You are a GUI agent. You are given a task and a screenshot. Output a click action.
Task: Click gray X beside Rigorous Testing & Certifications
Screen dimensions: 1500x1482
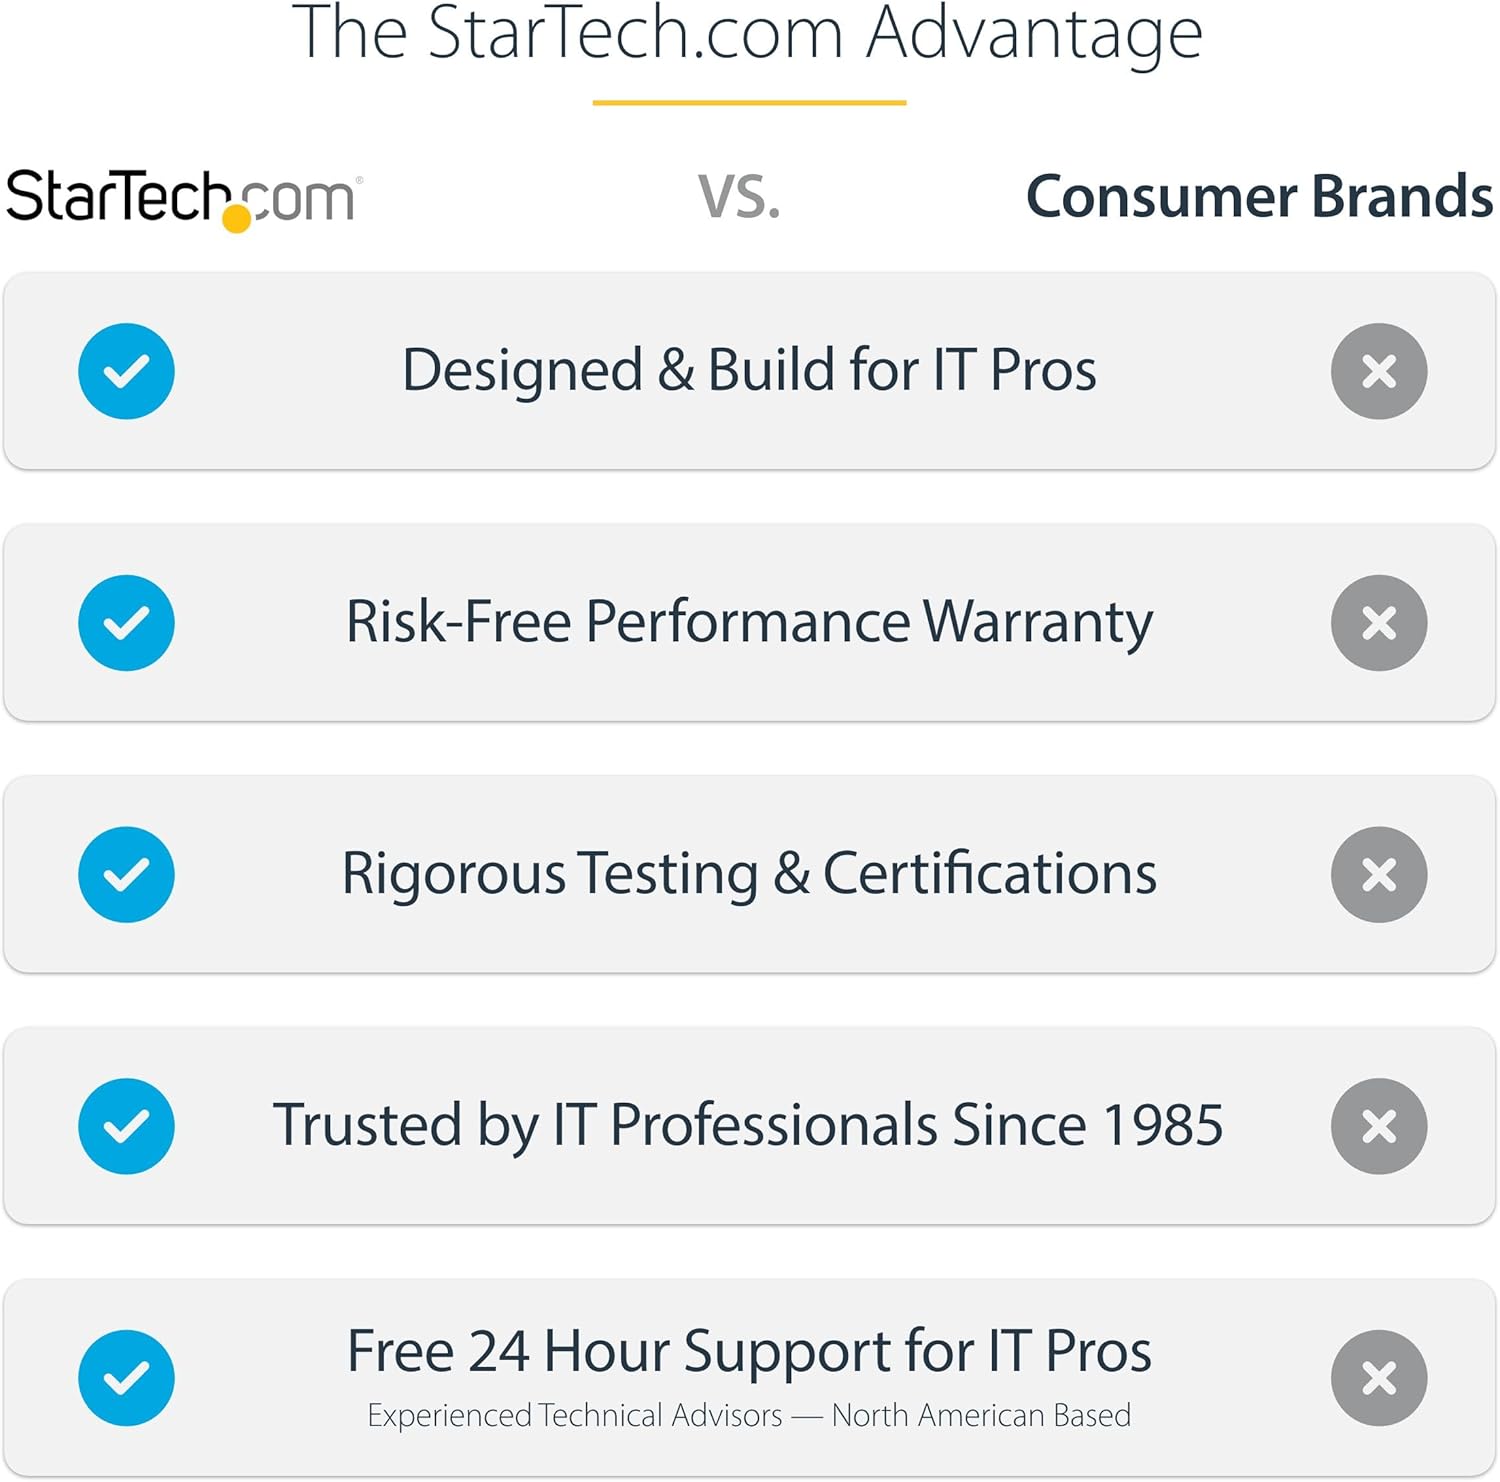tap(1378, 875)
